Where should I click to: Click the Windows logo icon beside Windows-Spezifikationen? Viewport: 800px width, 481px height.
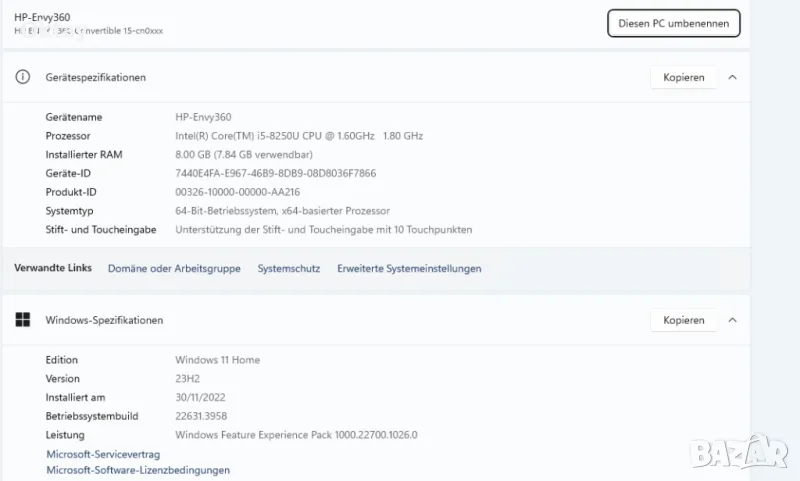coord(22,320)
